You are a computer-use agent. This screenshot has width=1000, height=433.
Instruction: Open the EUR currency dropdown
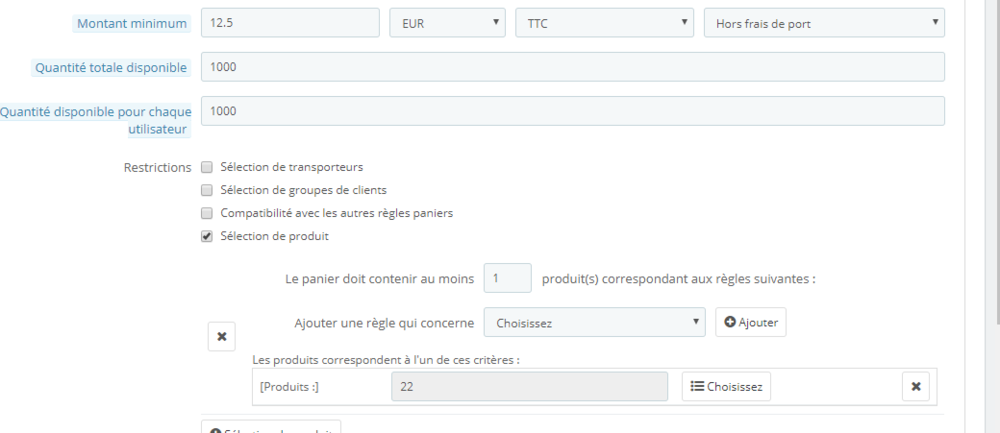point(446,22)
